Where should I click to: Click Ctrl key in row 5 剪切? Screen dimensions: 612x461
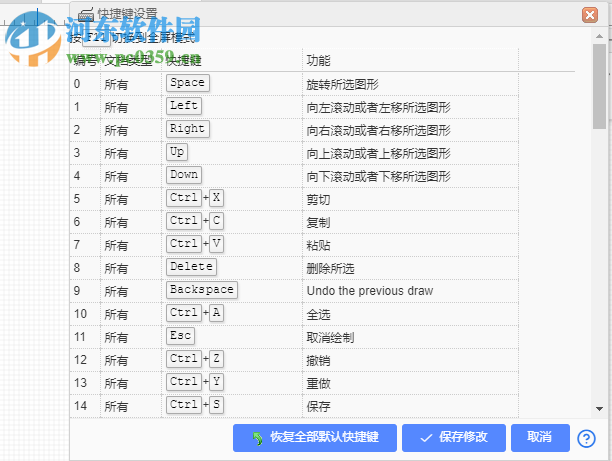pyautogui.click(x=184, y=198)
